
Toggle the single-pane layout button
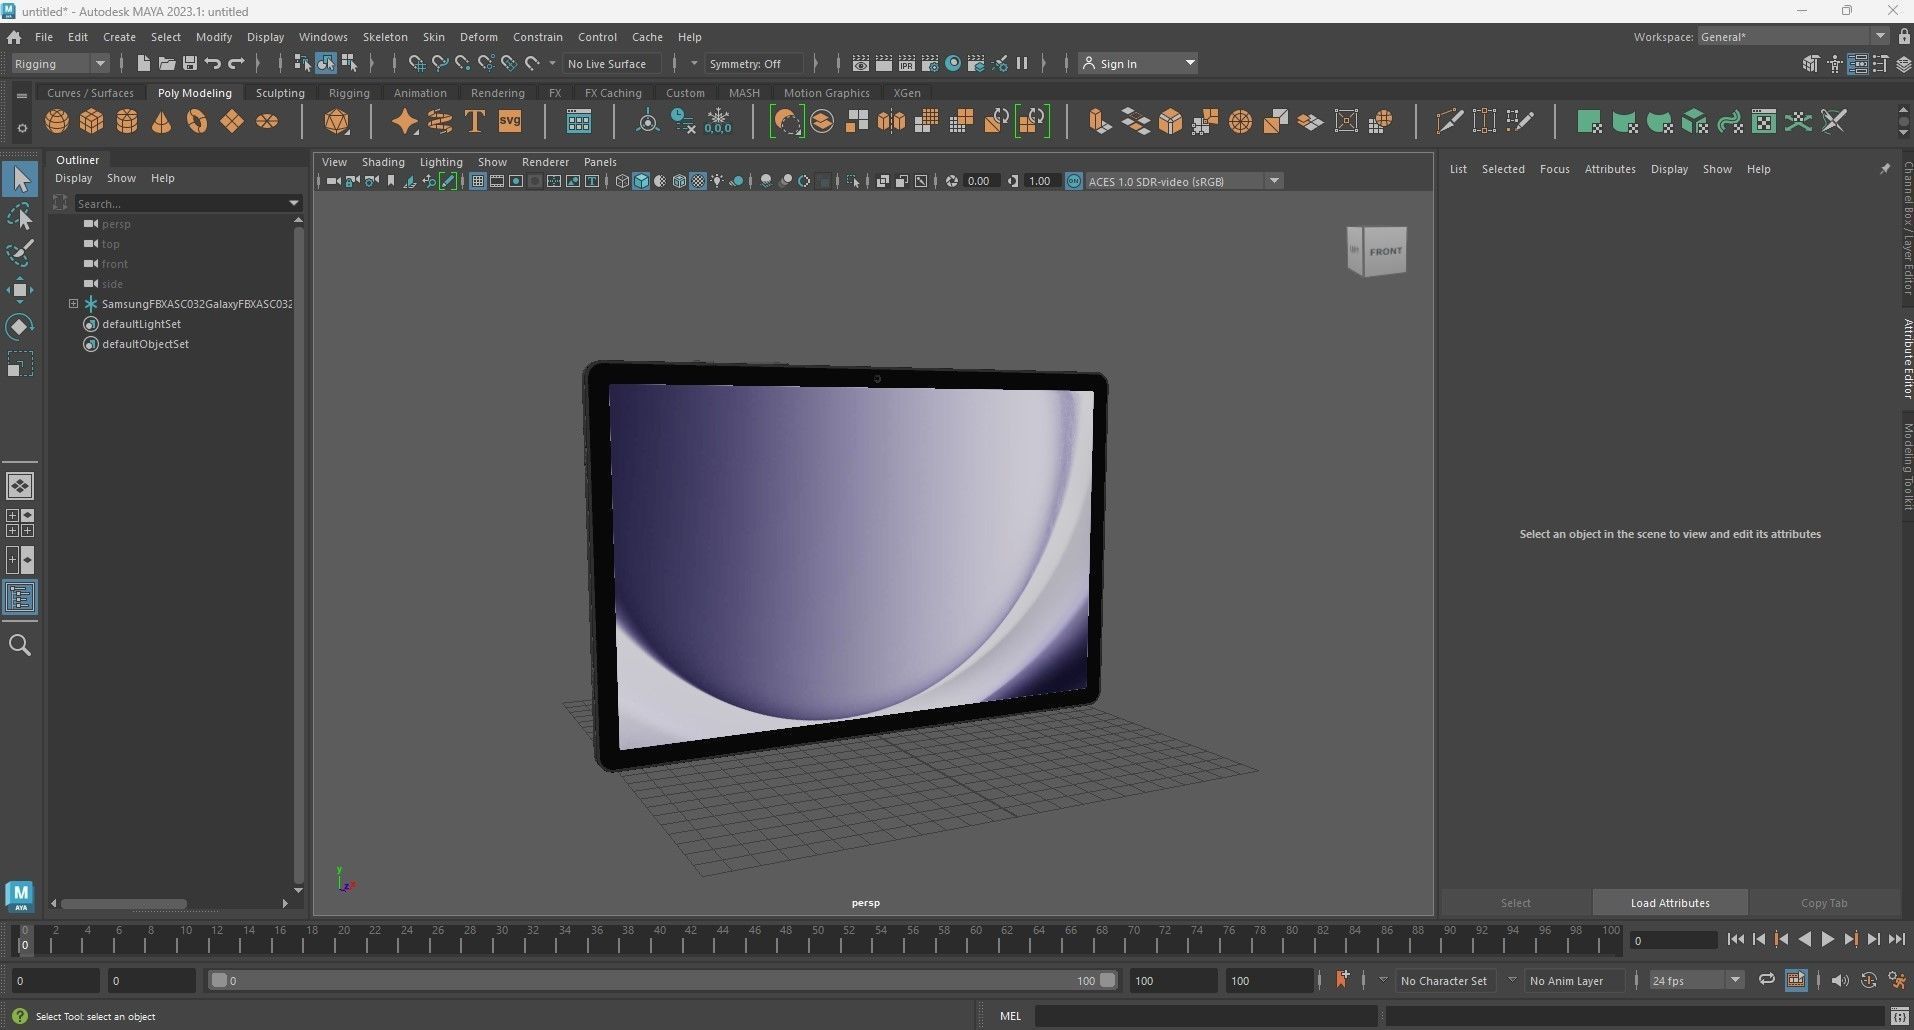coord(20,486)
